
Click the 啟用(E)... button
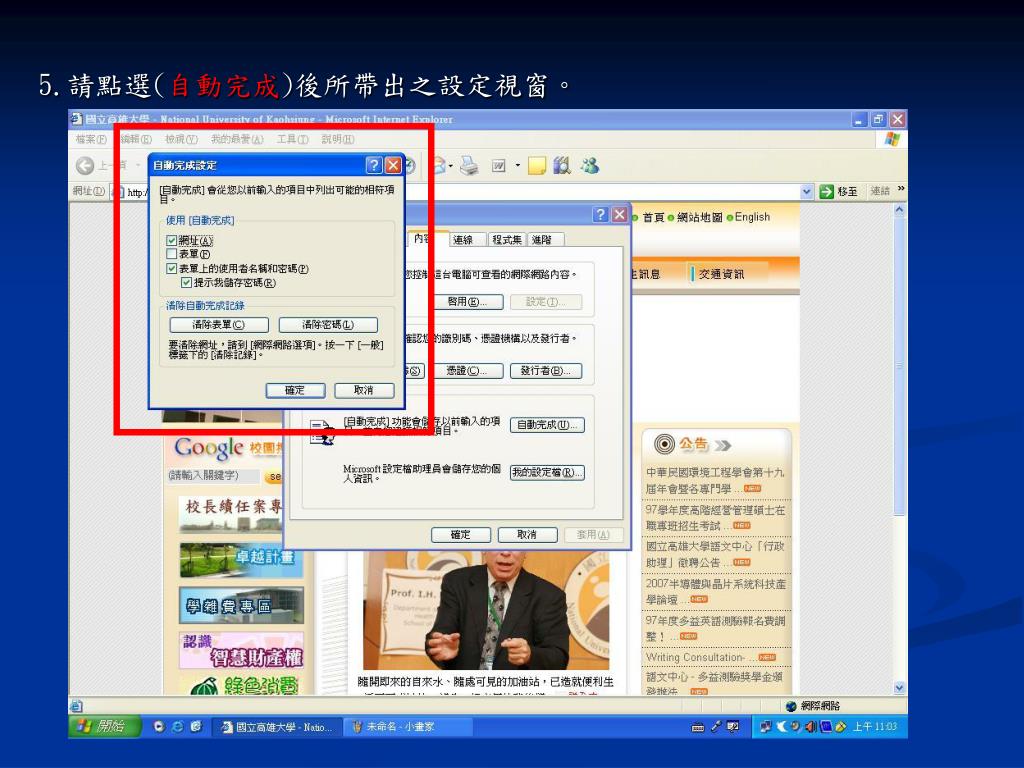coord(468,302)
